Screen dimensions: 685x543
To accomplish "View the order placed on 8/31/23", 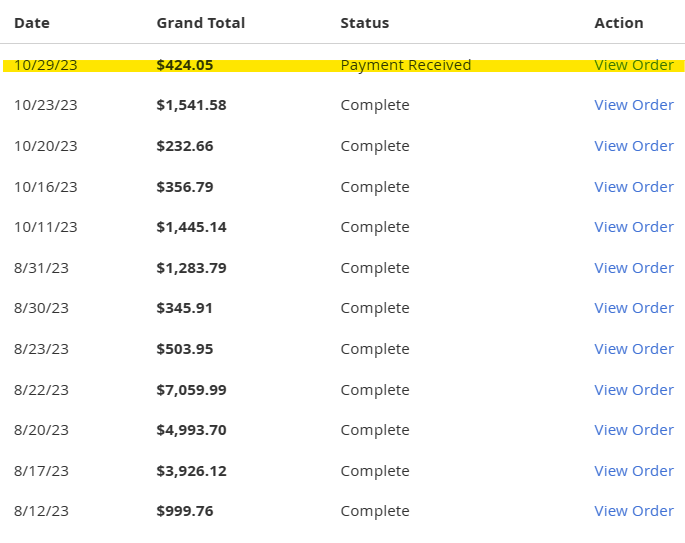I will coord(633,268).
